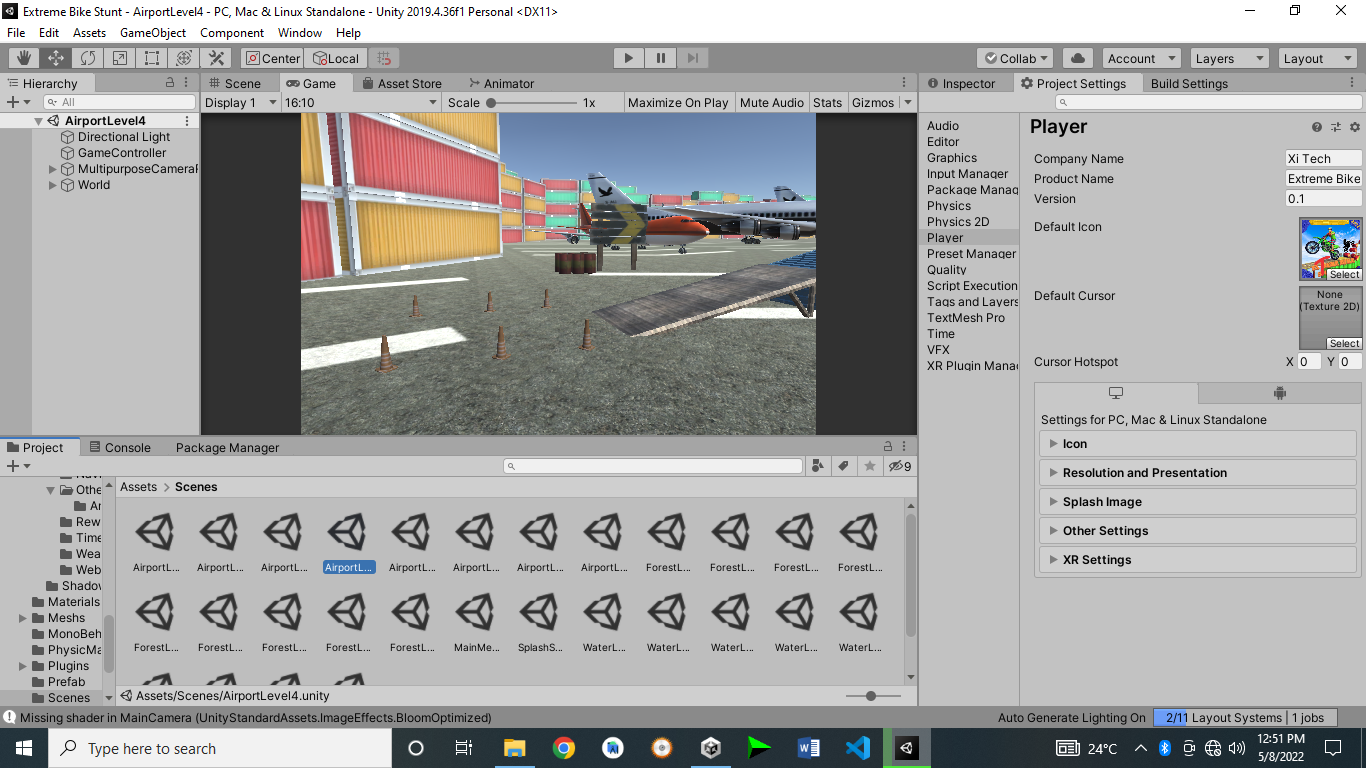Open the Layers dropdown

[x=1228, y=57]
